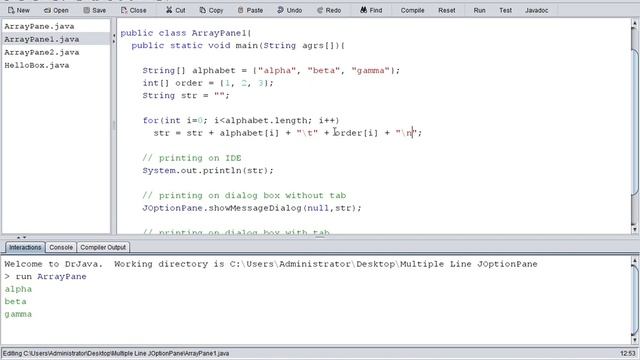This screenshot has width=640, height=360.
Task: Switch to the Interactions tab
Action: coord(25,247)
